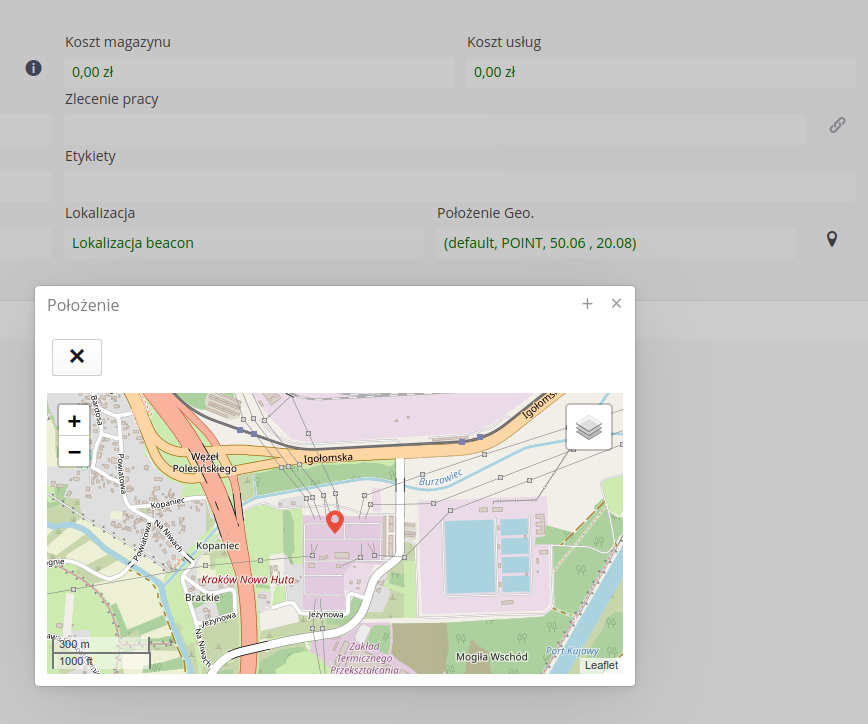The height and width of the screenshot is (724, 868).
Task: Click the blue reservoir area on map
Action: (470, 556)
